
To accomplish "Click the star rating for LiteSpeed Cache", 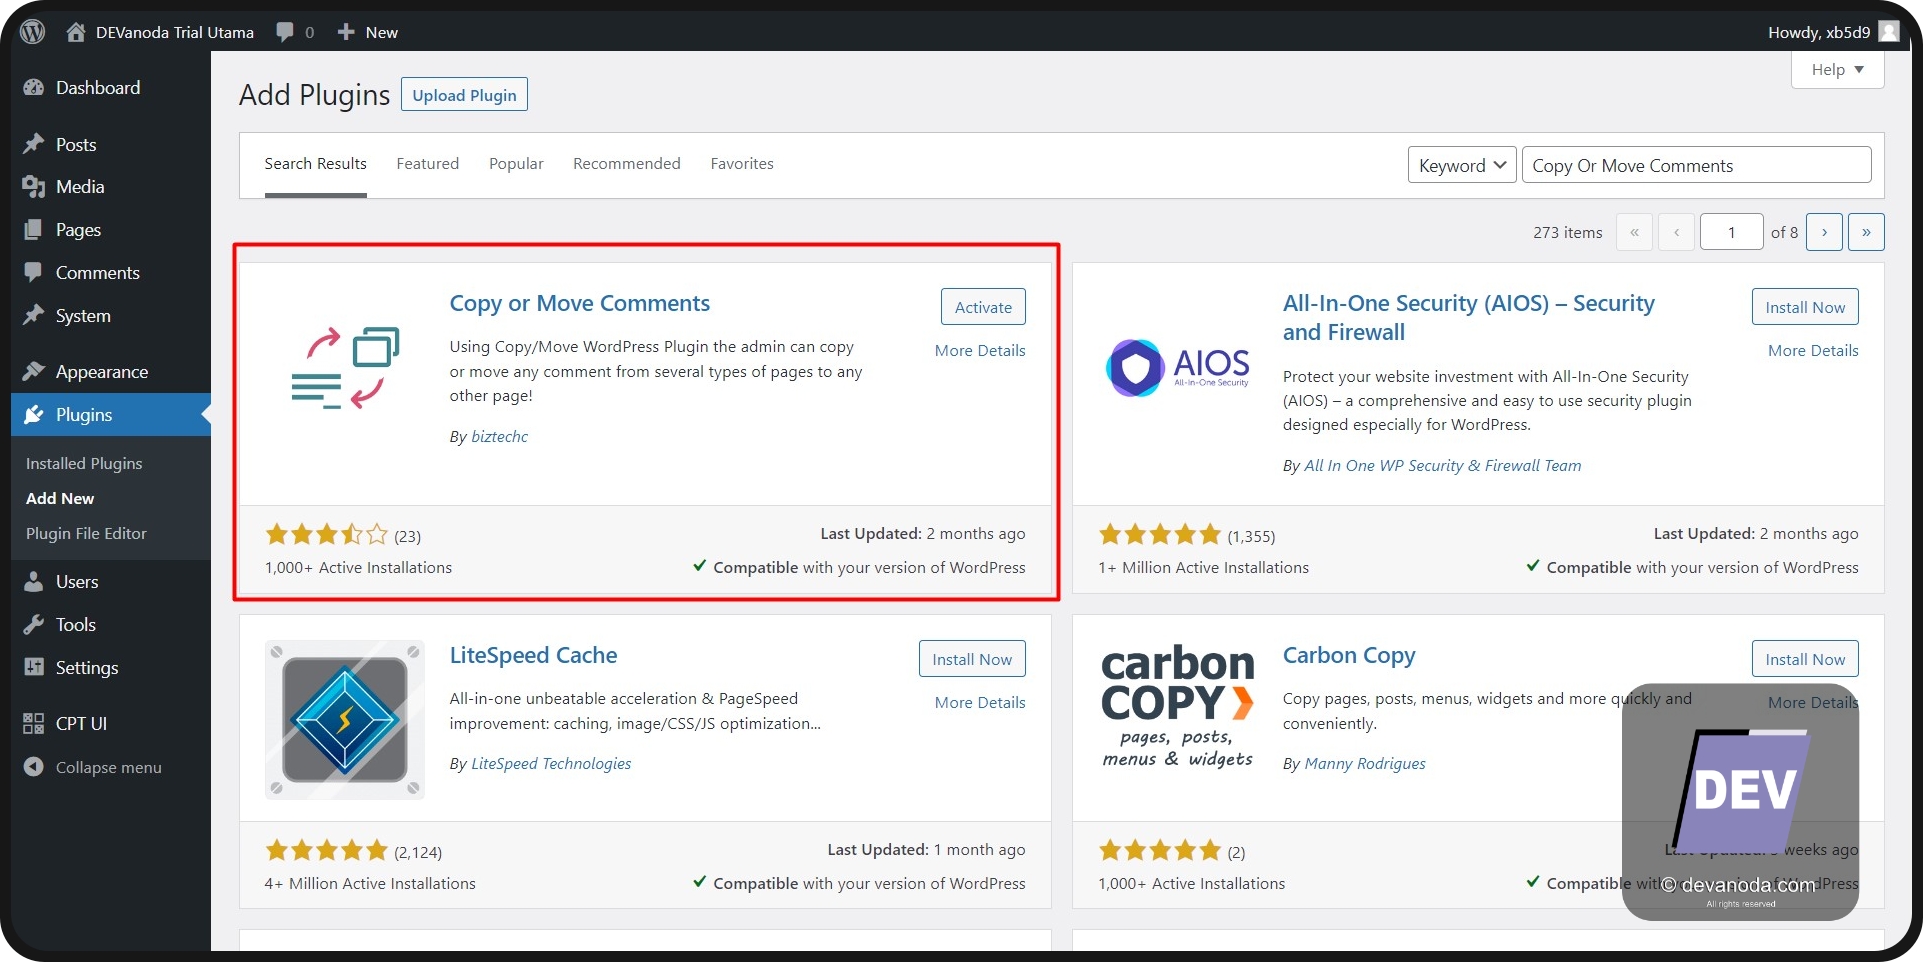I will click(x=326, y=851).
